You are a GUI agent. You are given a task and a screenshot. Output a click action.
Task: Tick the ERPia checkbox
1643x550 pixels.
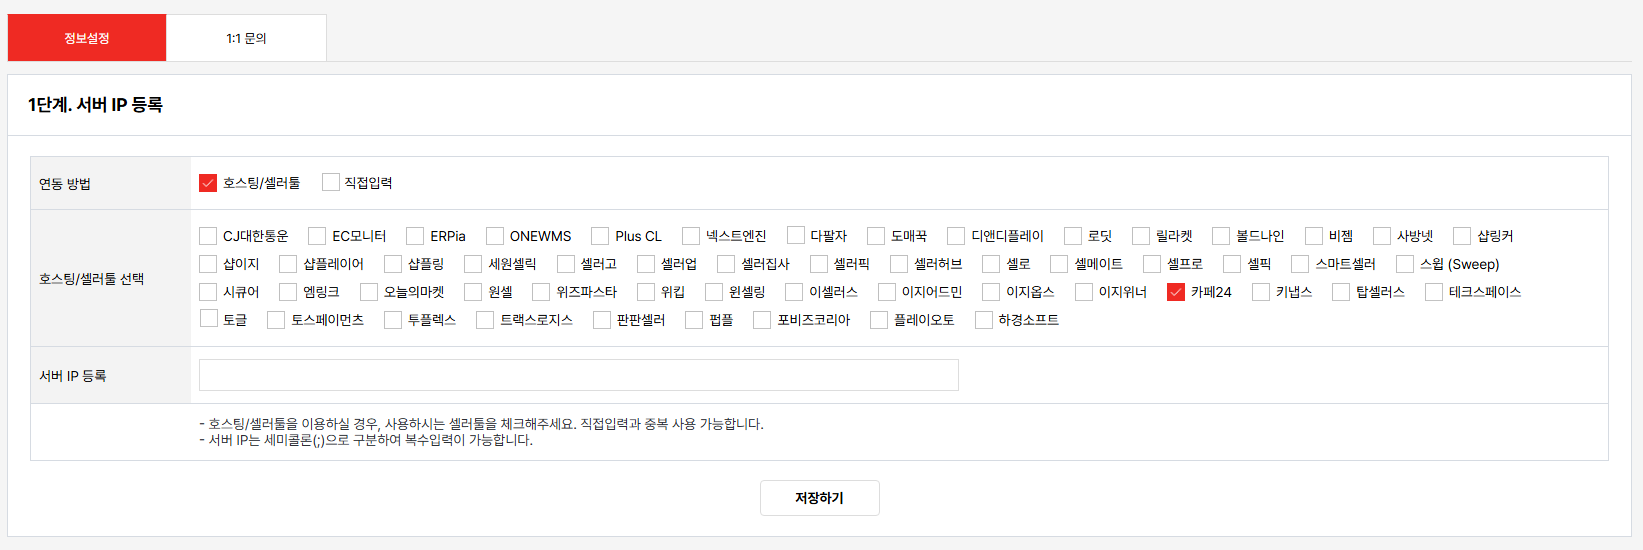point(415,236)
